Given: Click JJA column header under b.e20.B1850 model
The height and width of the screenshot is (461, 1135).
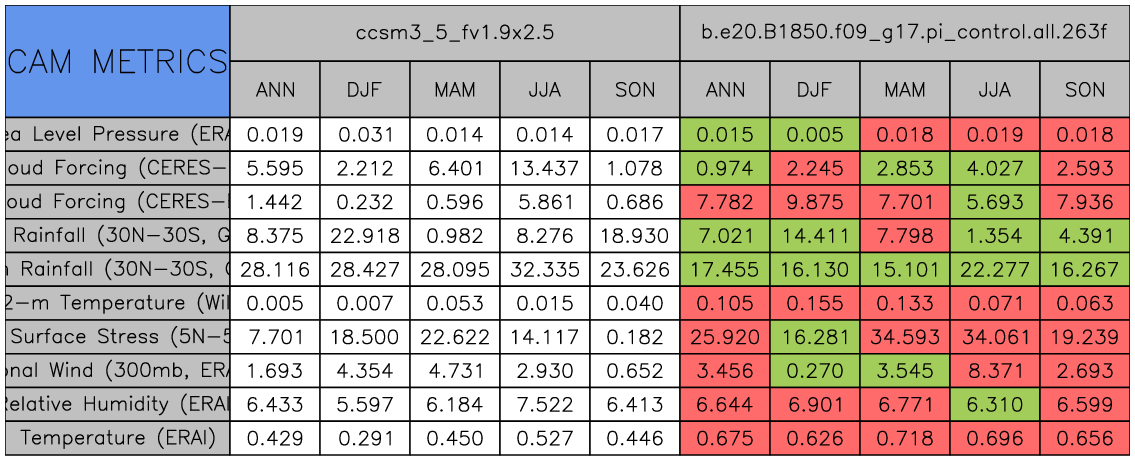Looking at the screenshot, I should (x=995, y=90).
